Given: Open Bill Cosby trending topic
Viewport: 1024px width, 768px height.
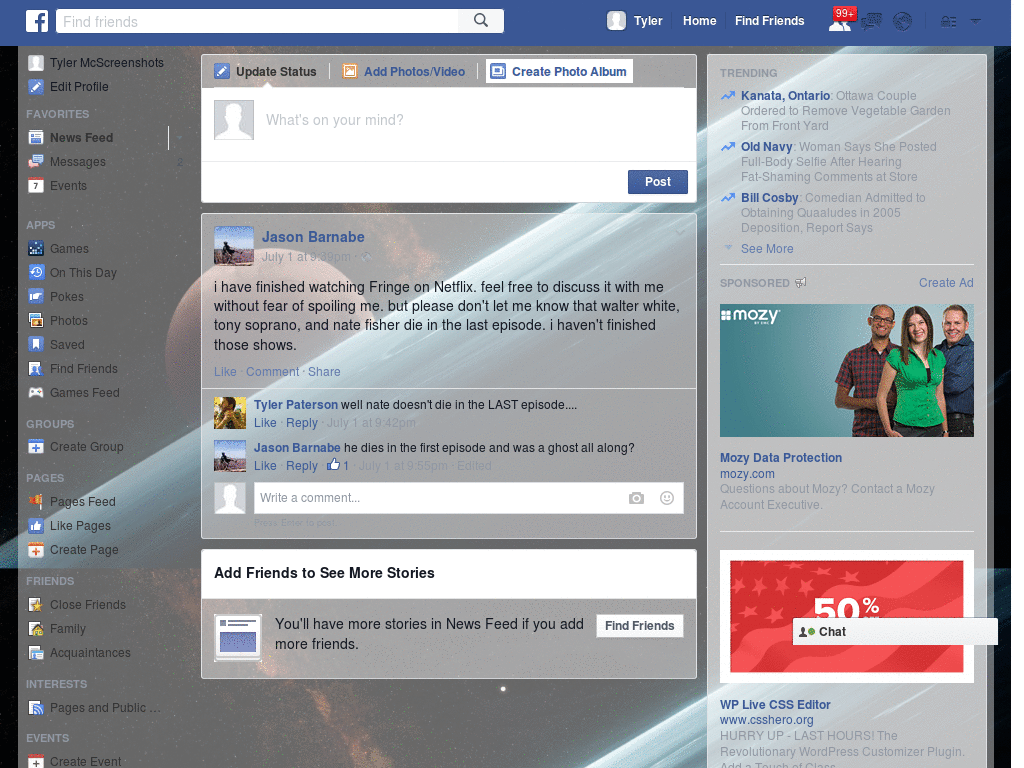Looking at the screenshot, I should click(x=769, y=198).
